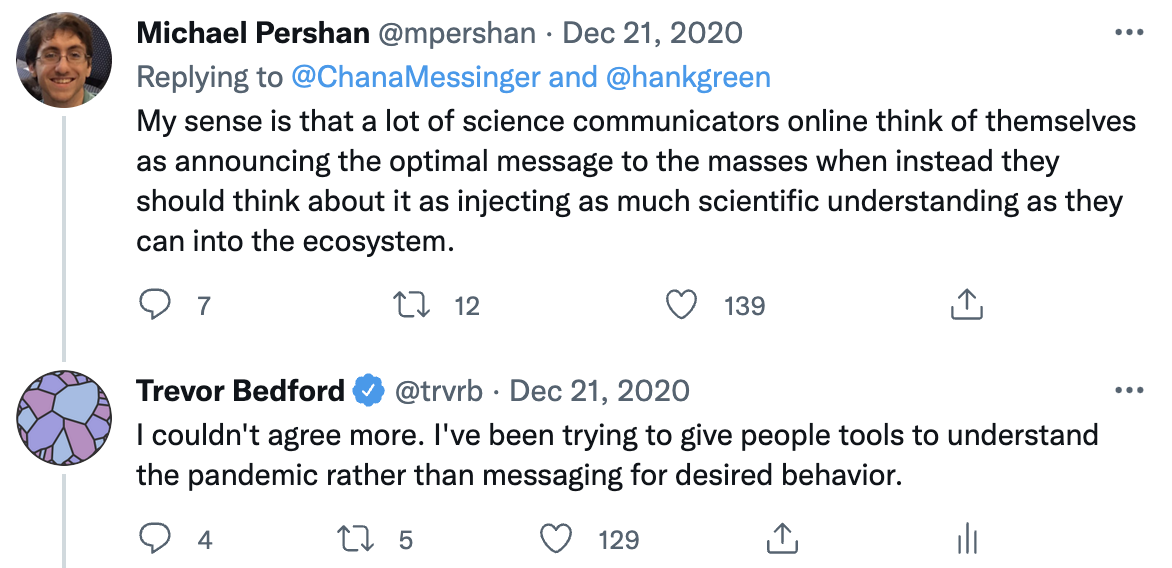Open Trevor Bedford's display name
The image size is (1172, 568).
[x=240, y=390]
